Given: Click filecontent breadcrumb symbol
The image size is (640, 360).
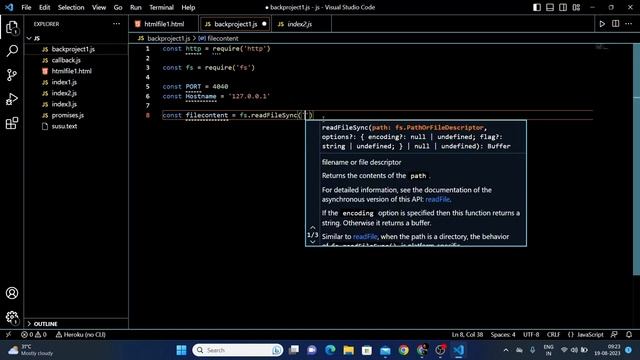Looking at the screenshot, I should tap(222, 38).
